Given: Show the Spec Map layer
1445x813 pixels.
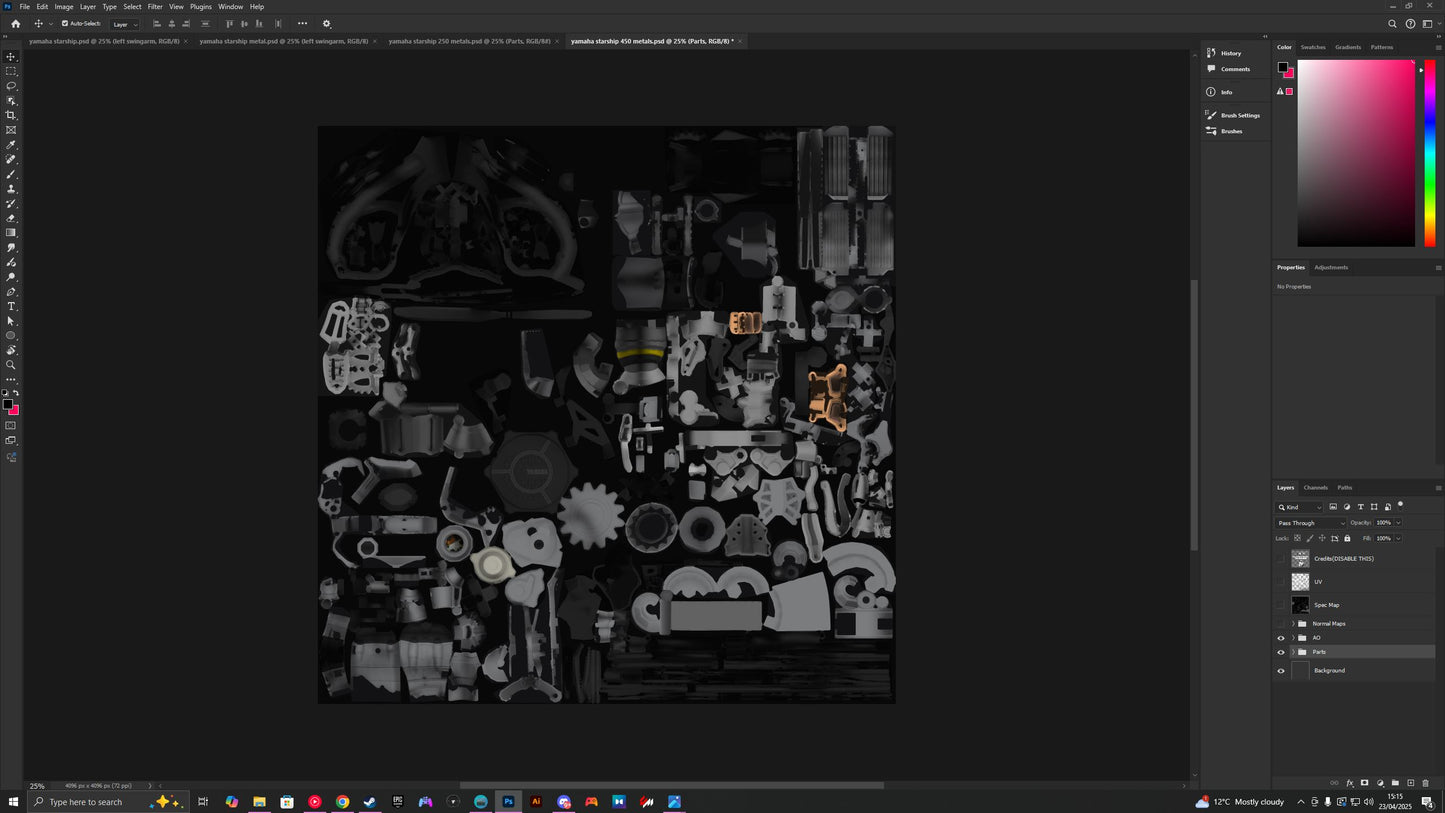Looking at the screenshot, I should [1281, 605].
